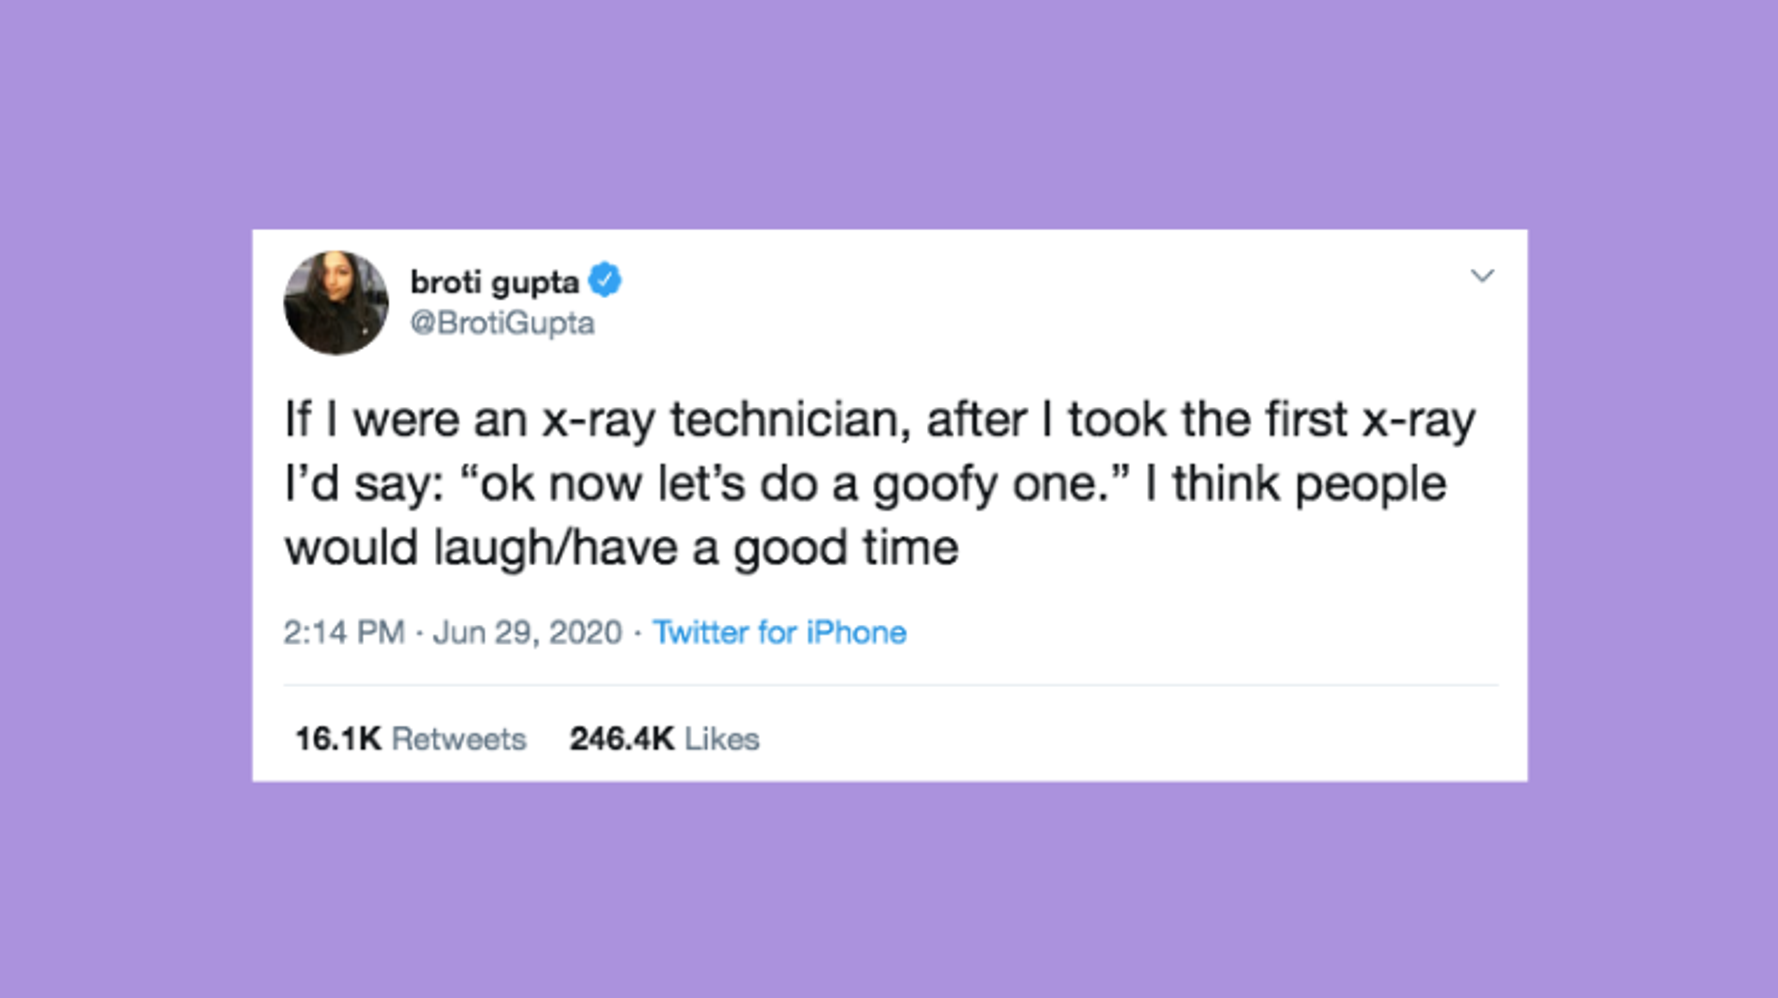Screen dimensions: 1778x998
Task: Open the @BrotiGupta handle link
Action: coord(502,323)
